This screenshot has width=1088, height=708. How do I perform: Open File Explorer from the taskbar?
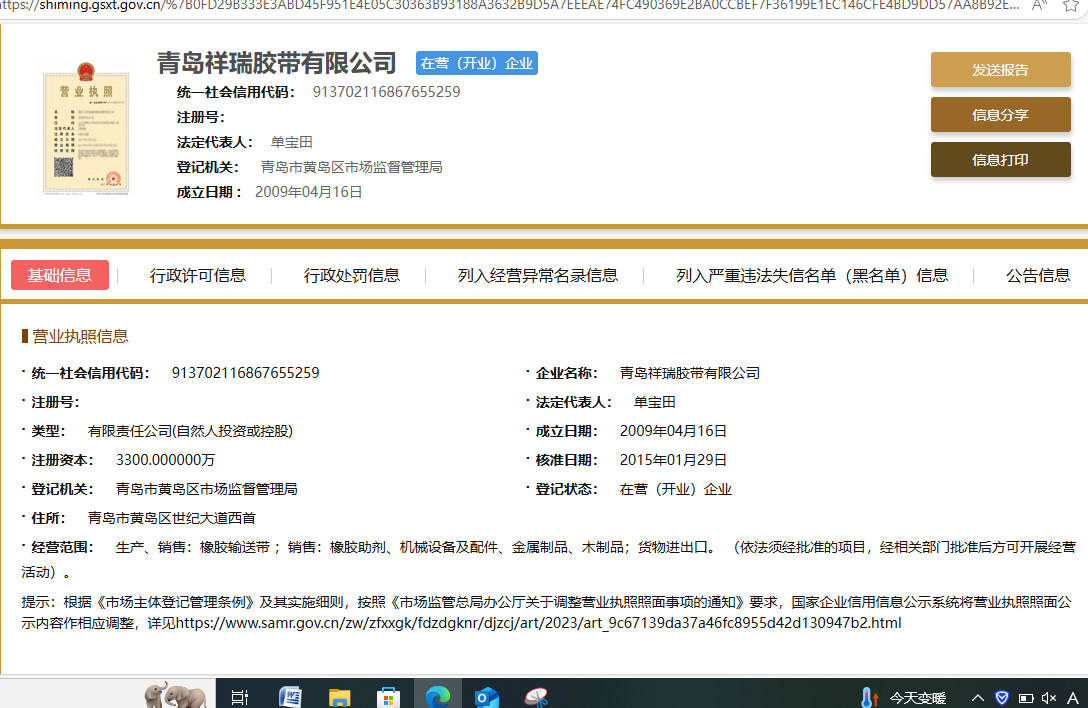340,696
